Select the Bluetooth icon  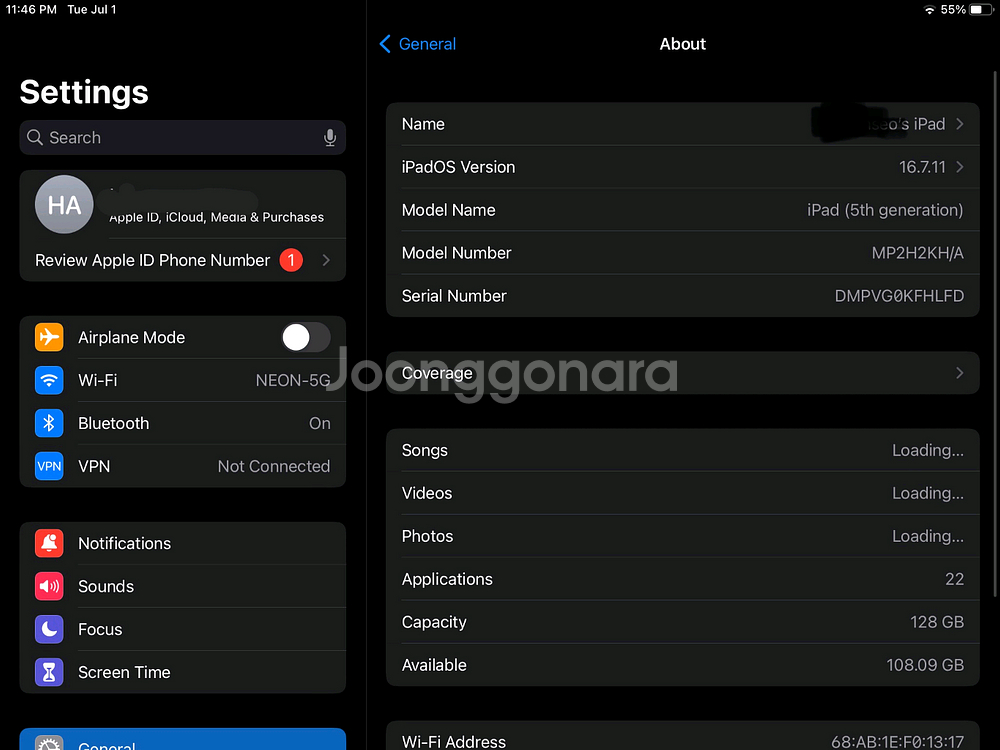coord(49,423)
